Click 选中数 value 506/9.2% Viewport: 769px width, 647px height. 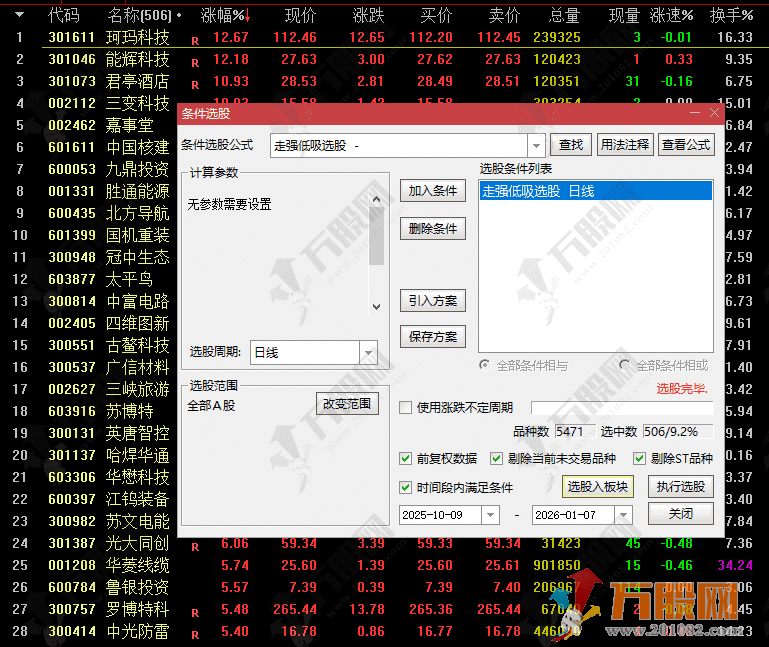677,432
